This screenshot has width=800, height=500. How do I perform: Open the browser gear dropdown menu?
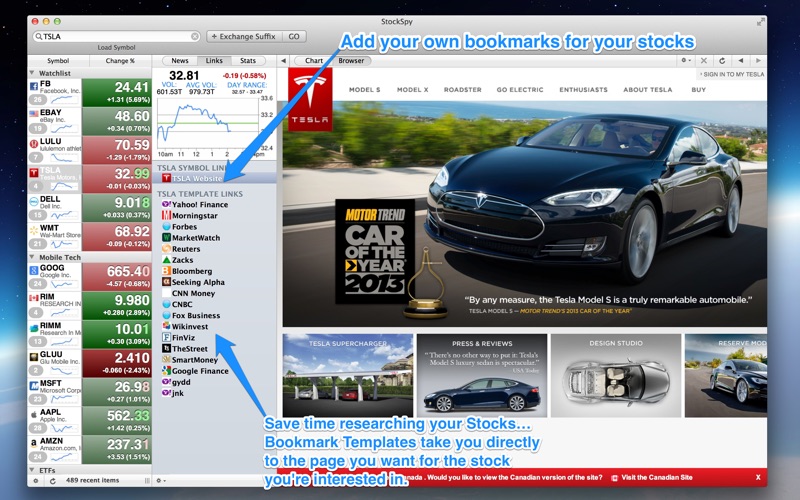[685, 61]
